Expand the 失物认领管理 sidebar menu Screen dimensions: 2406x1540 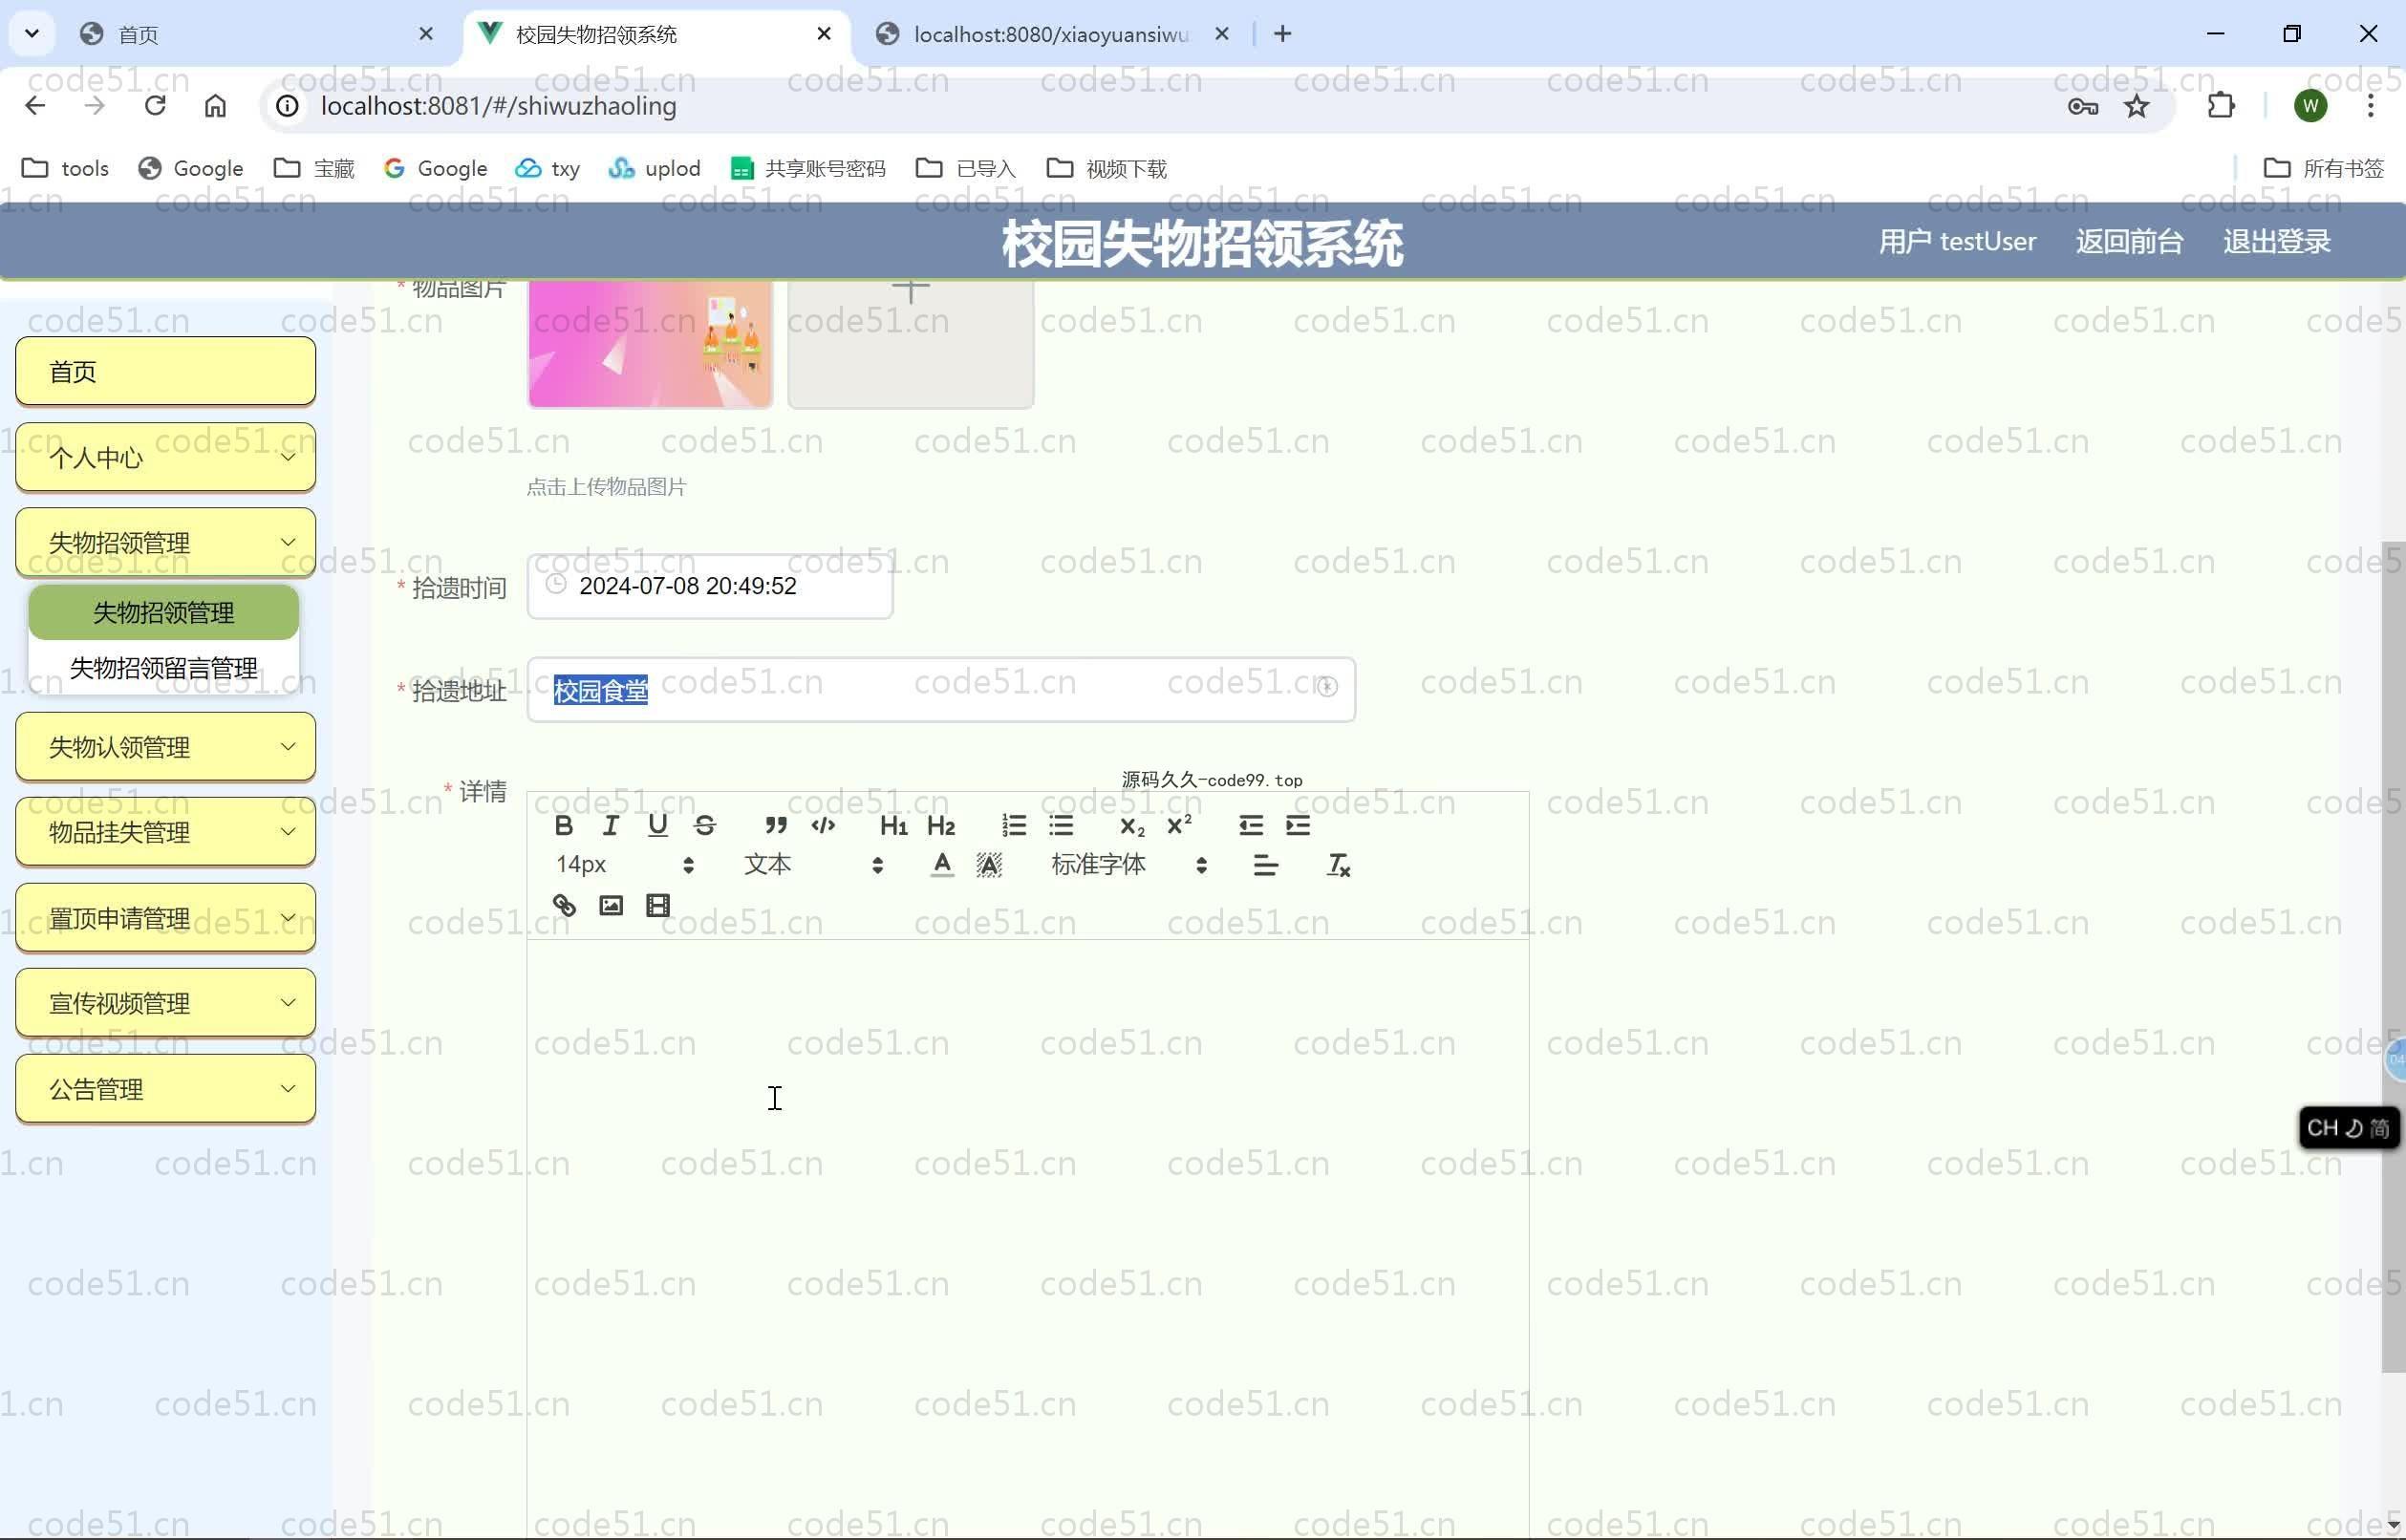coord(166,747)
